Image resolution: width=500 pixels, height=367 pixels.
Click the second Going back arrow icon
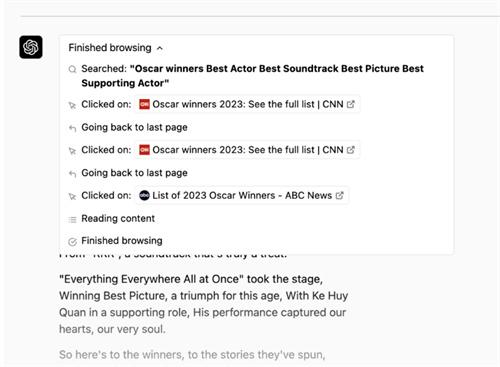pos(72,174)
